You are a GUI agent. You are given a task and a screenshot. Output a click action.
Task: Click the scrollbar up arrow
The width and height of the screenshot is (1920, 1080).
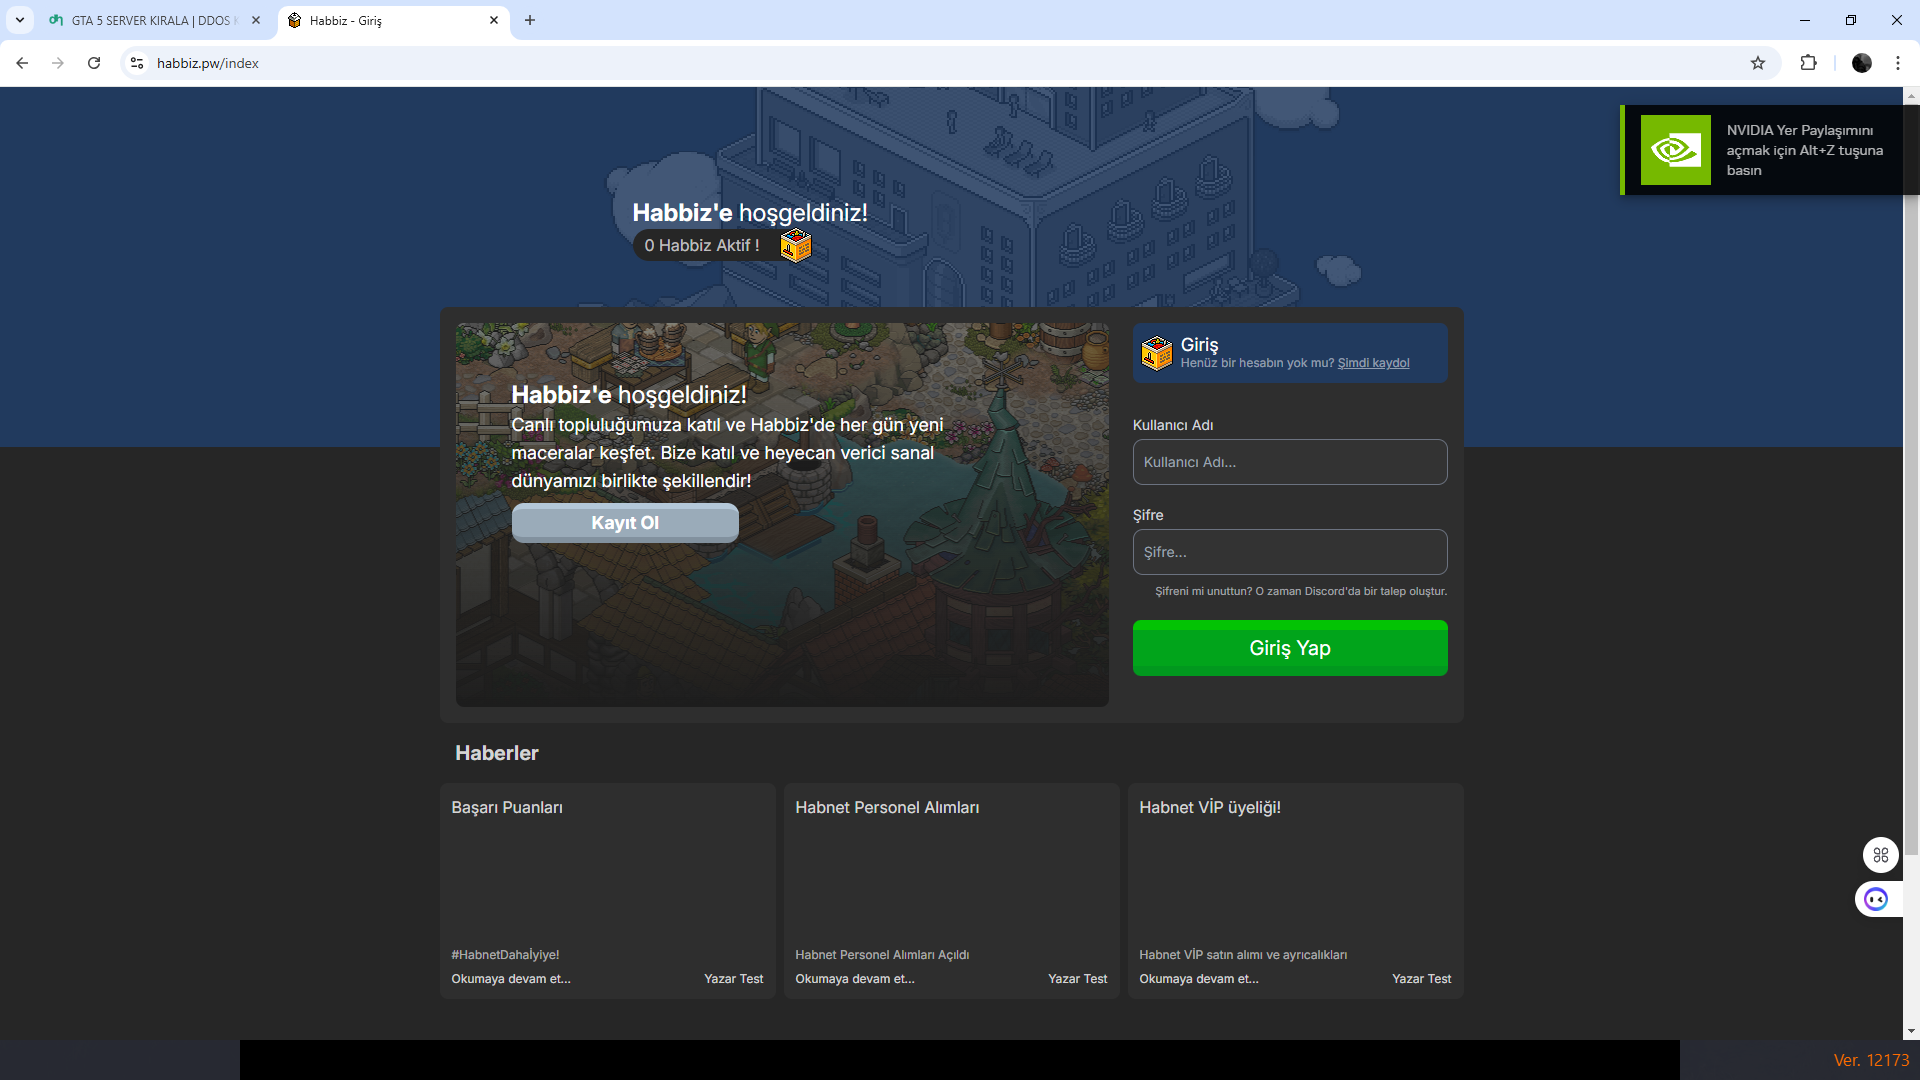[1911, 96]
